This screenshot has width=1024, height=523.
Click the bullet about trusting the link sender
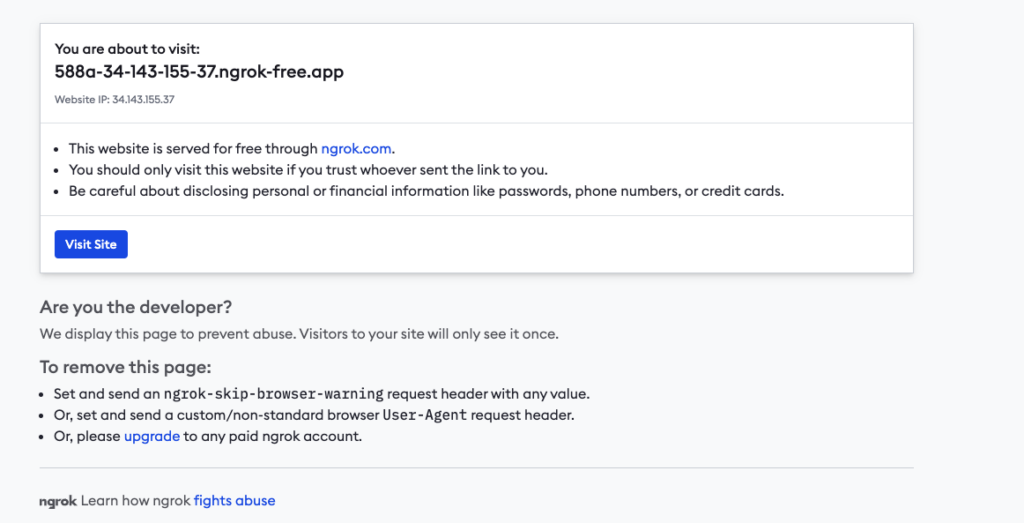[x=308, y=170]
